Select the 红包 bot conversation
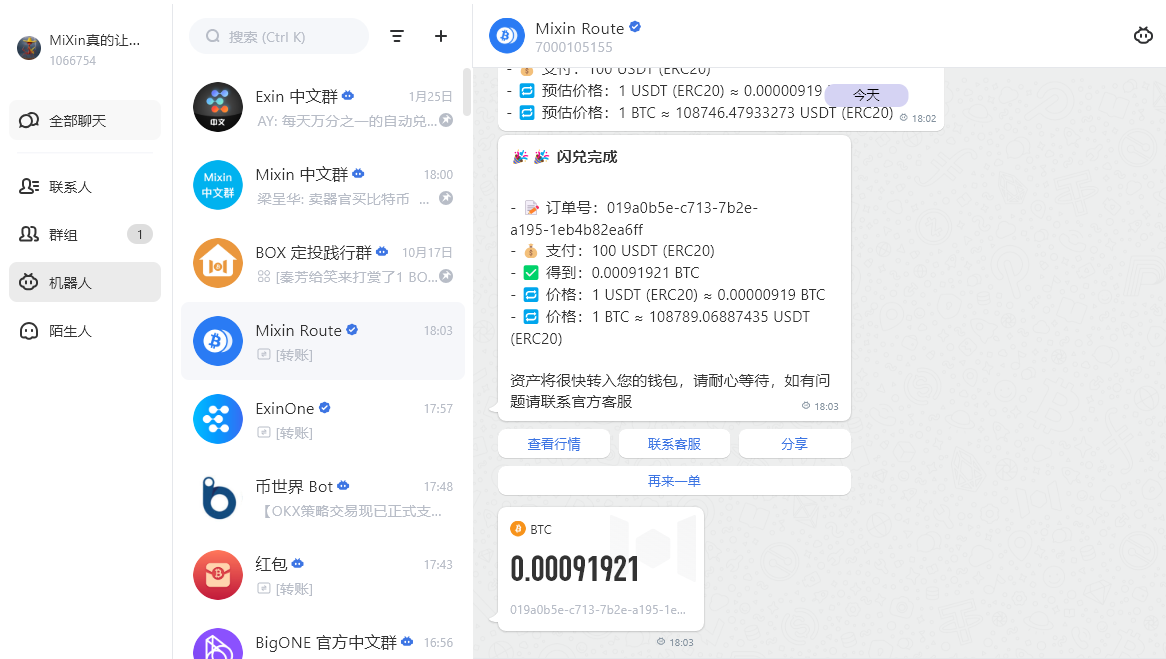The width and height of the screenshot is (1166, 659). pos(322,576)
